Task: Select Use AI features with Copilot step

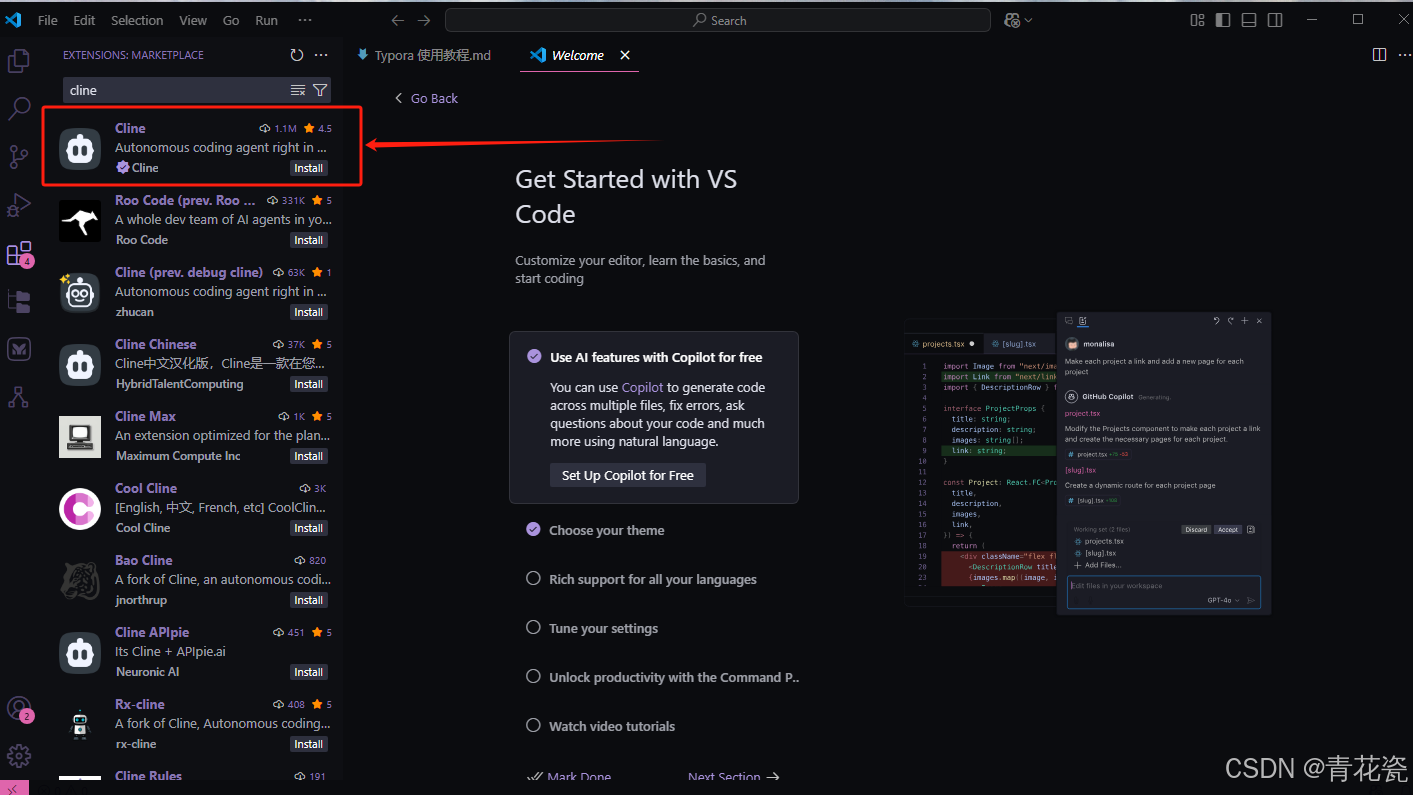Action: click(656, 357)
